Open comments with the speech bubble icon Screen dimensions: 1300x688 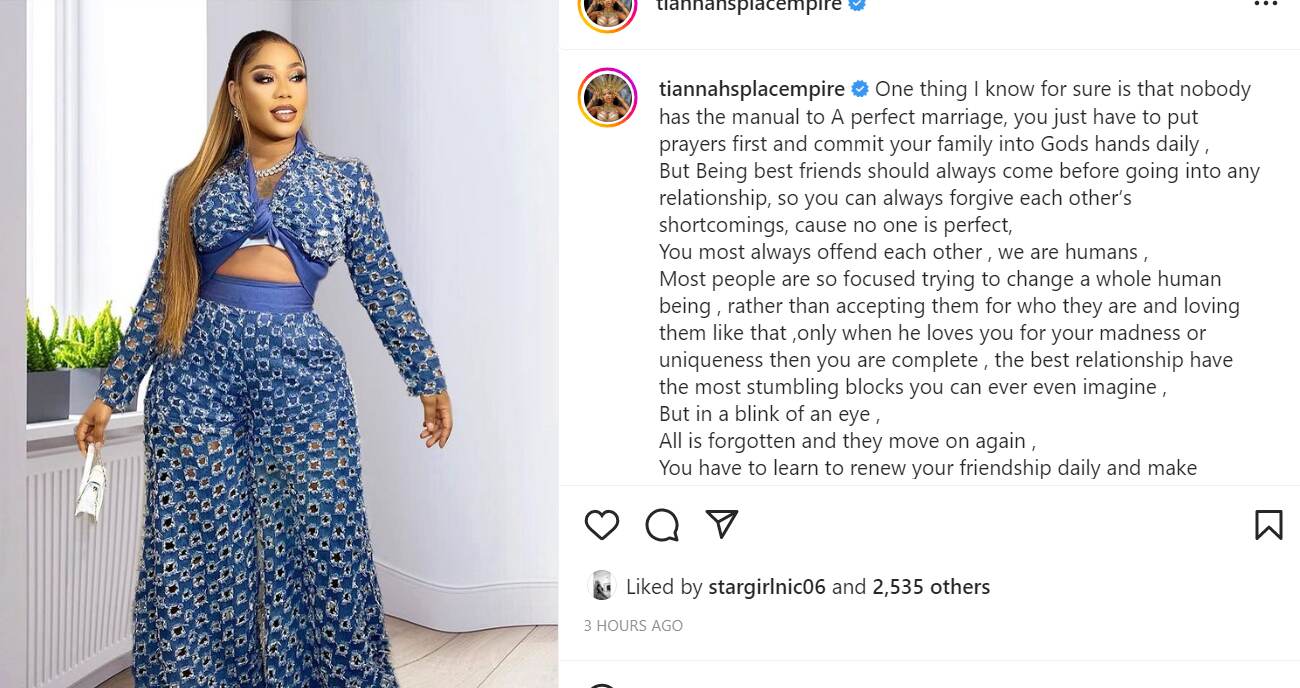click(661, 523)
